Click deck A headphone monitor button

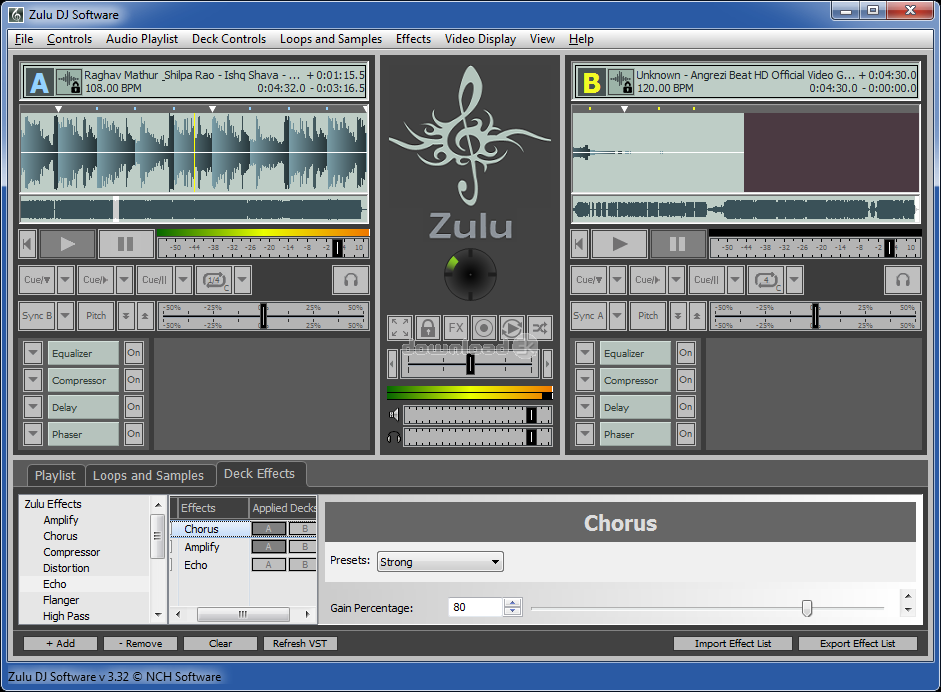pos(350,280)
